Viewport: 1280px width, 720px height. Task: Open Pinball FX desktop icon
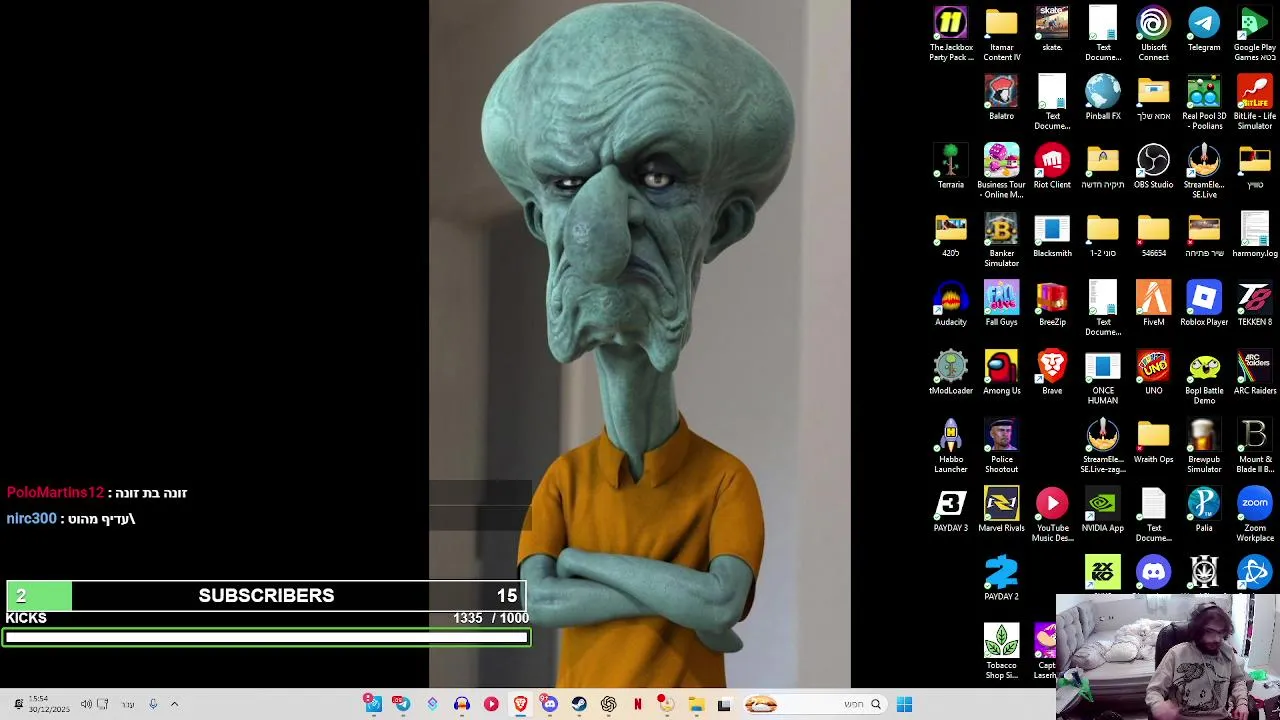1103,98
